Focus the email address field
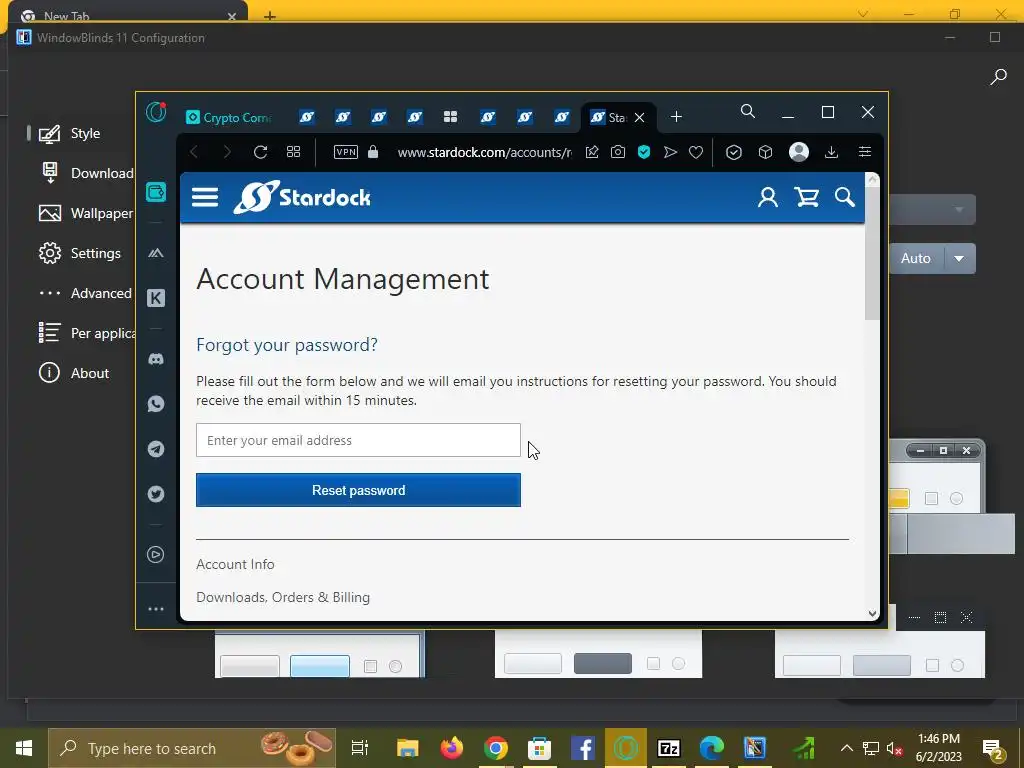Screen dimensions: 1024x768 [359, 440]
